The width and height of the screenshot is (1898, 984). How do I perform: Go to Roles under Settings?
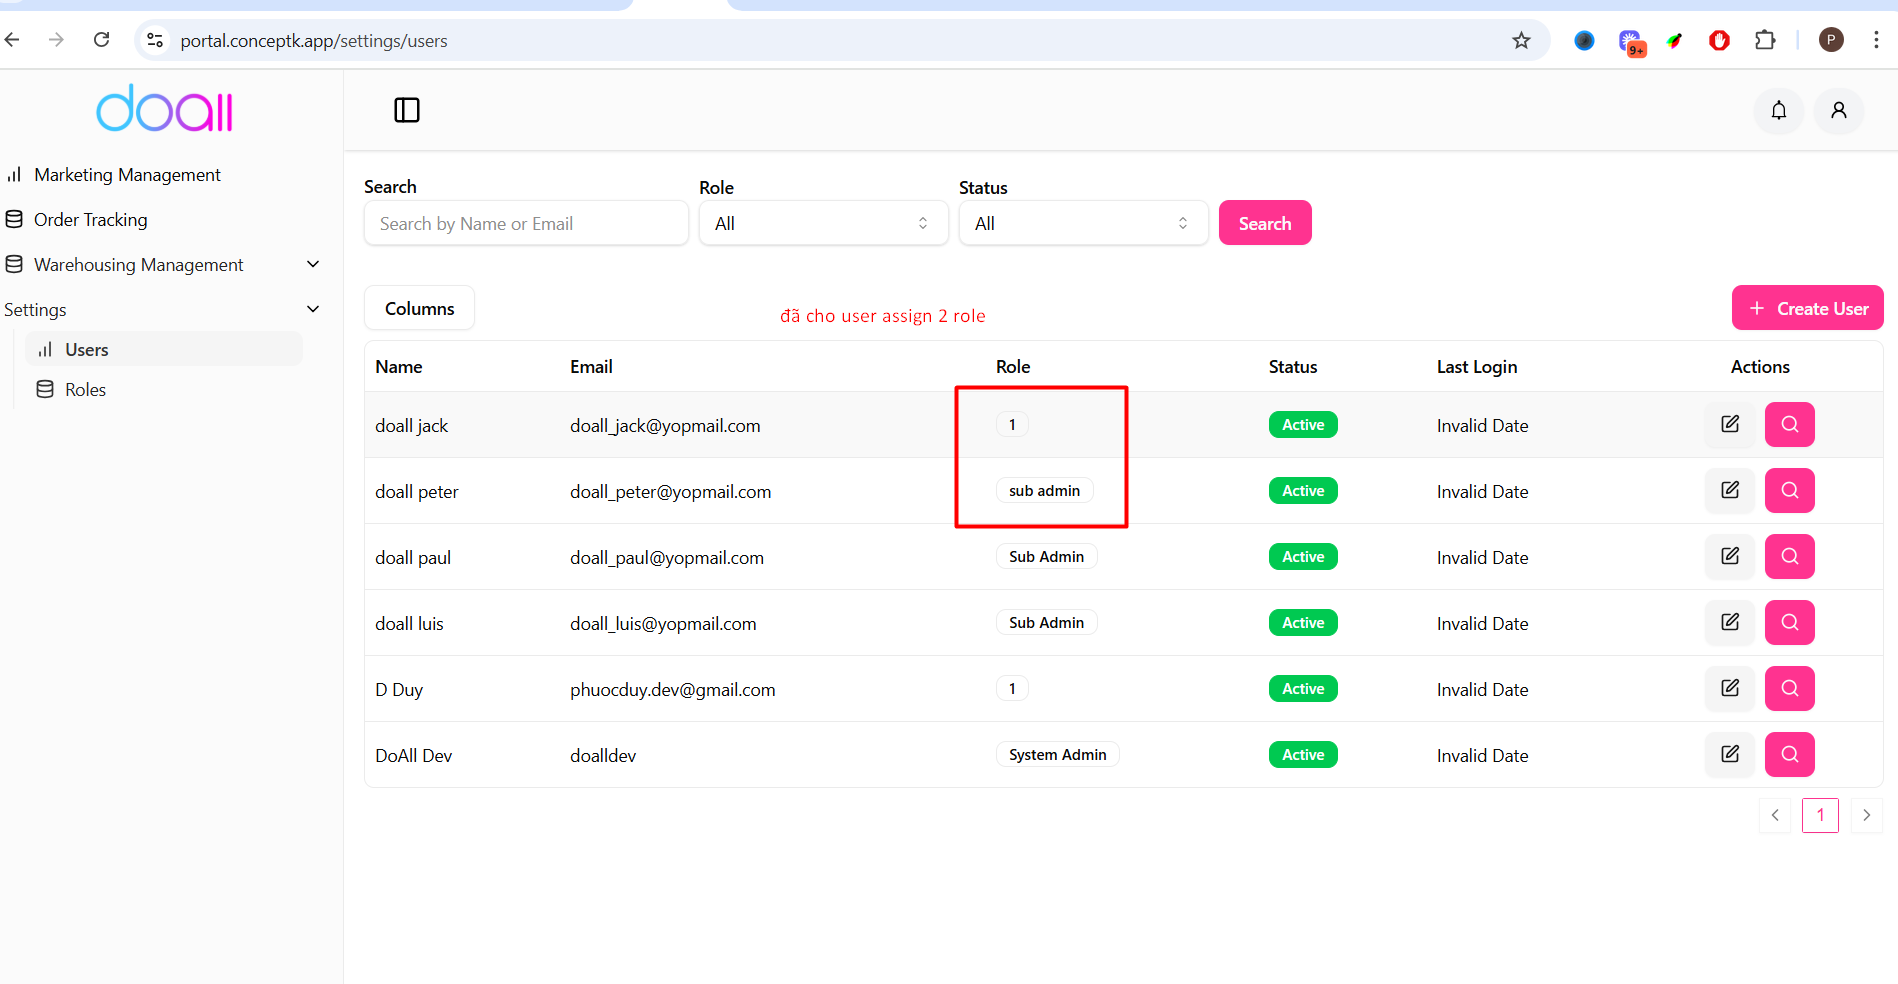[85, 390]
